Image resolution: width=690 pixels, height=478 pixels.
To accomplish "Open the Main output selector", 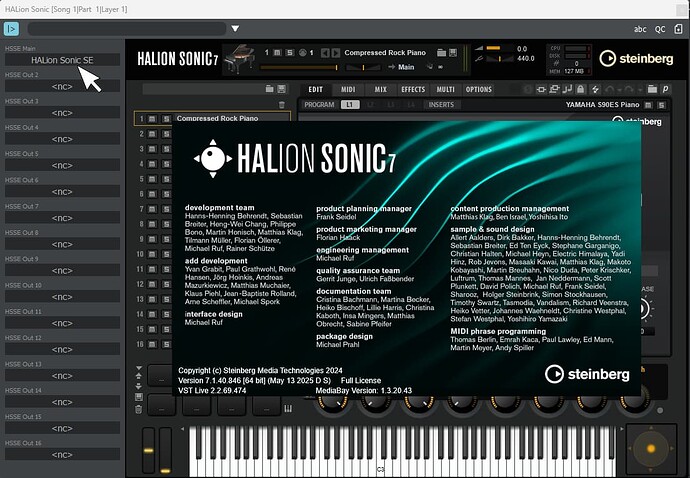I will tap(401, 67).
